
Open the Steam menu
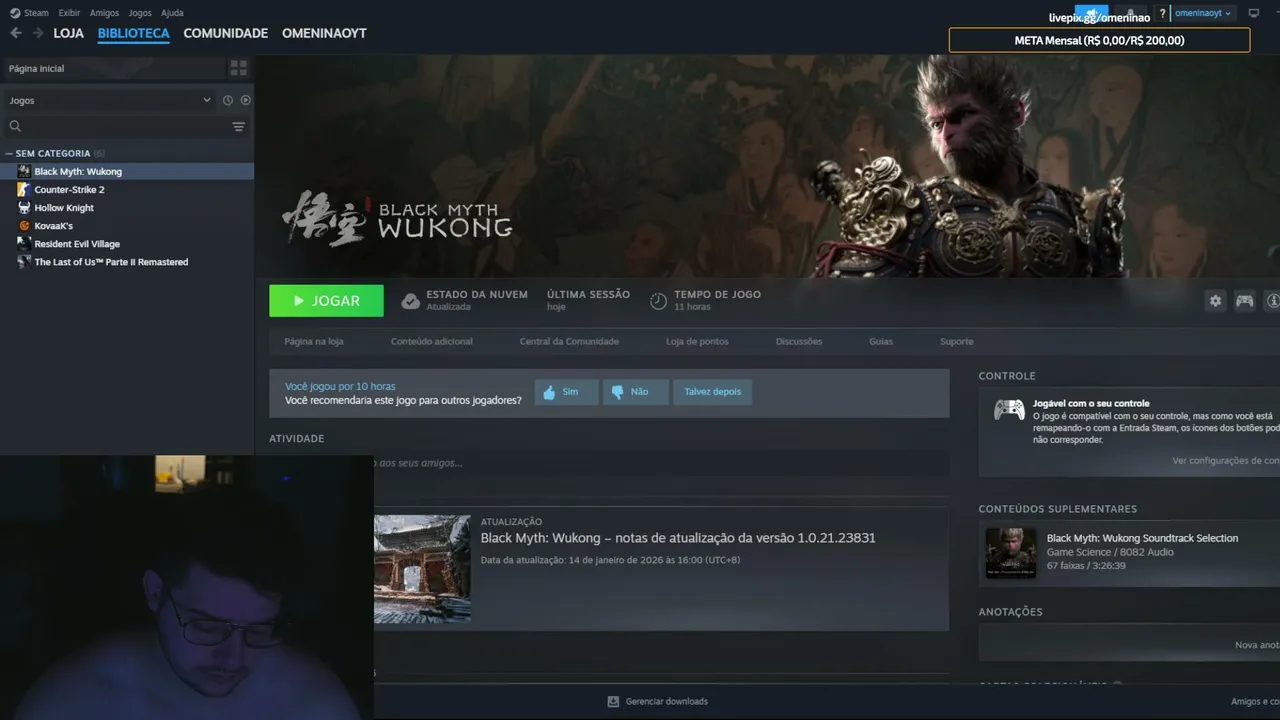click(x=36, y=13)
